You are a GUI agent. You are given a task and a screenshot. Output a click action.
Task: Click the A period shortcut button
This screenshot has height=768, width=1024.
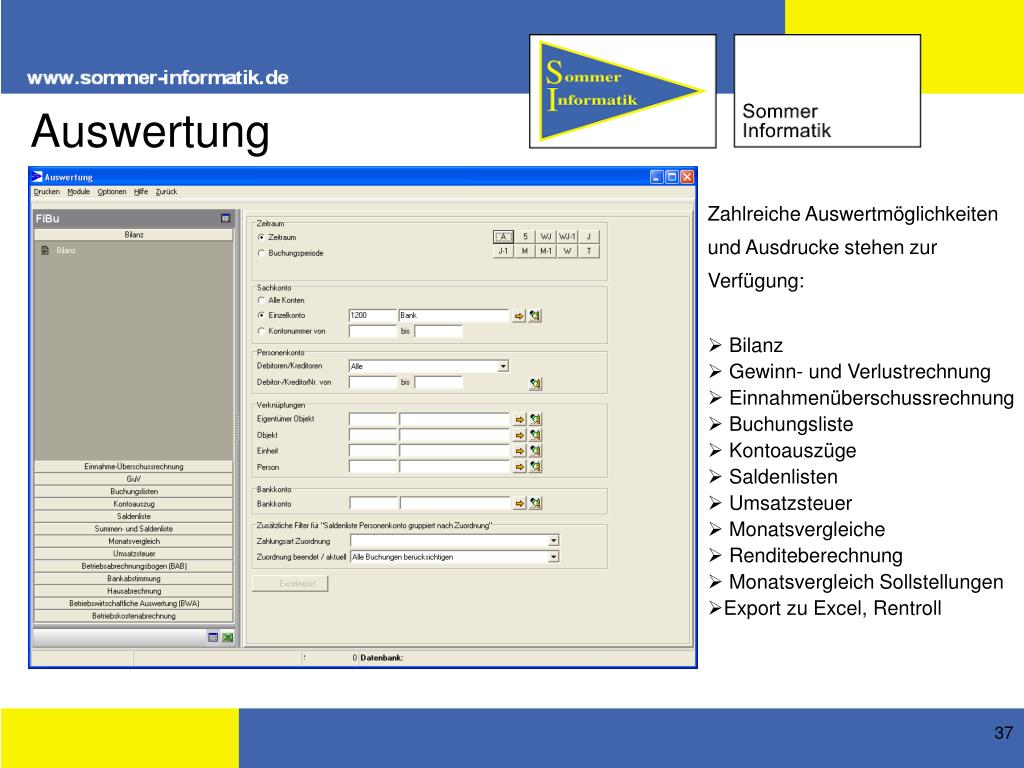(503, 237)
